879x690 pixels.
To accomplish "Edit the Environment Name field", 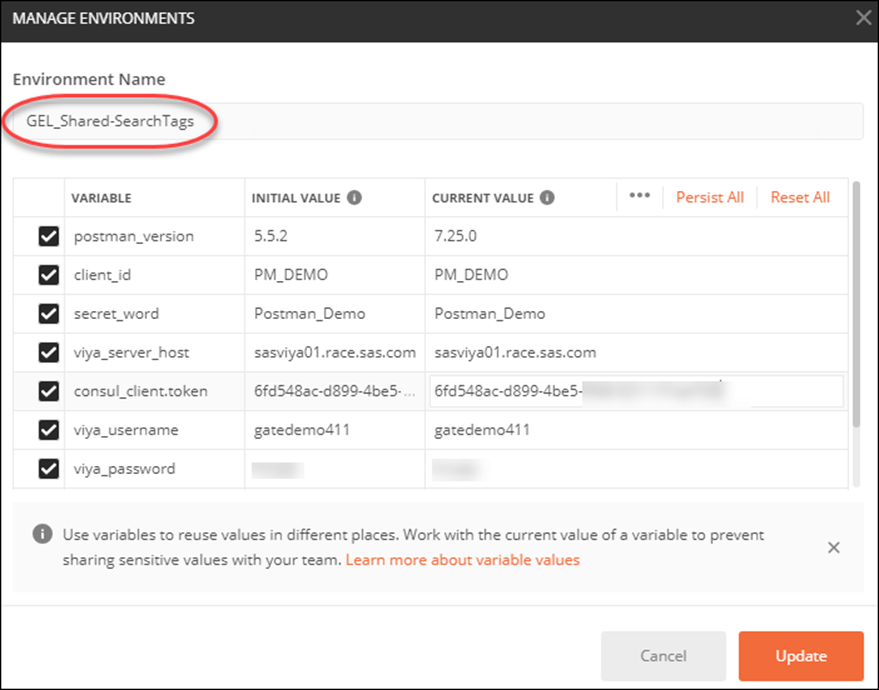I will (500, 122).
